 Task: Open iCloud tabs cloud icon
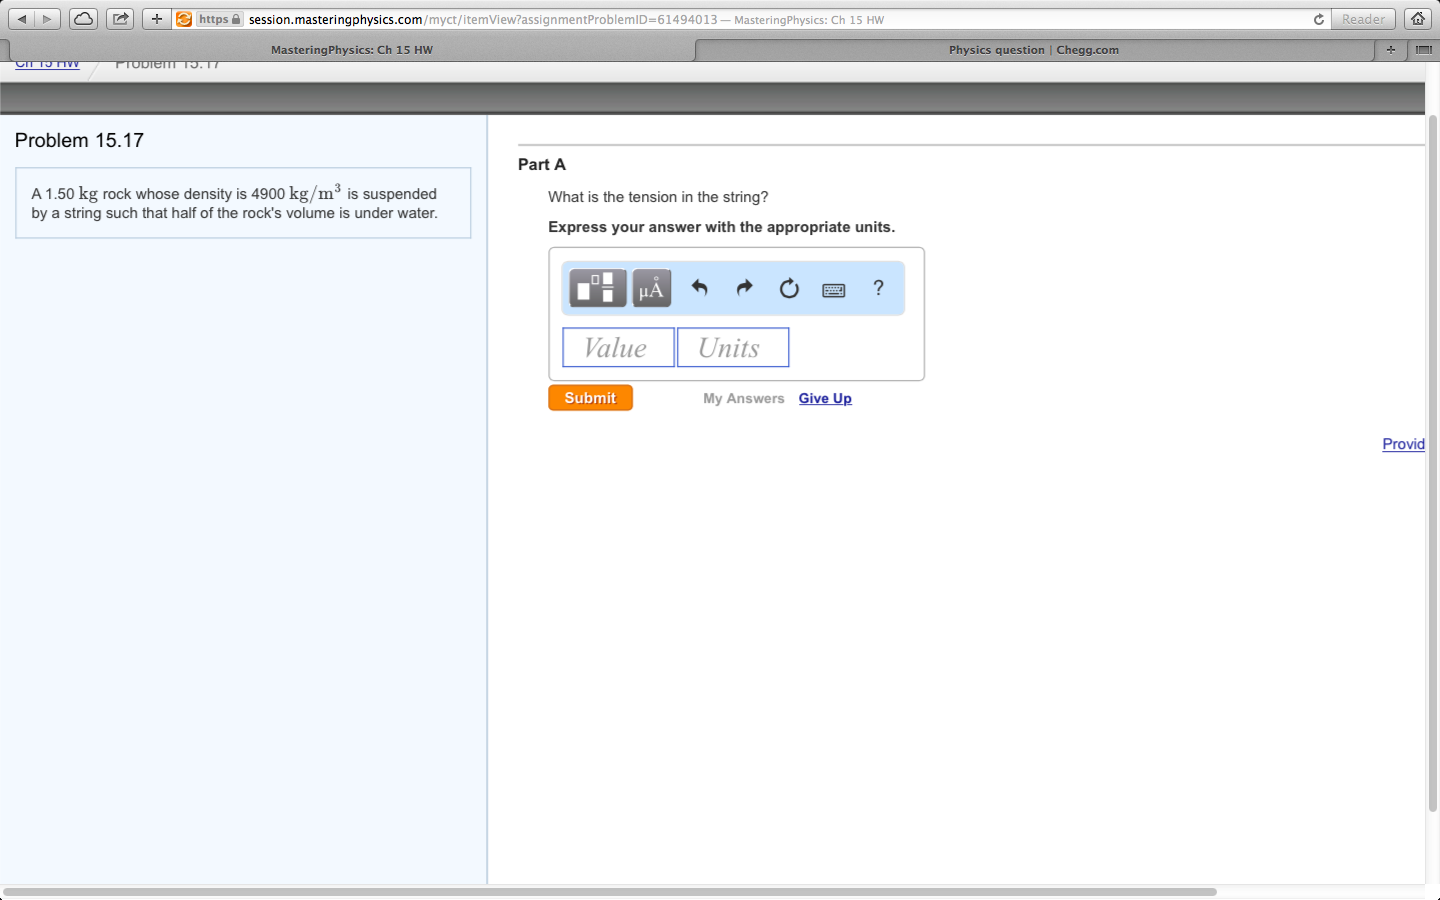83,19
